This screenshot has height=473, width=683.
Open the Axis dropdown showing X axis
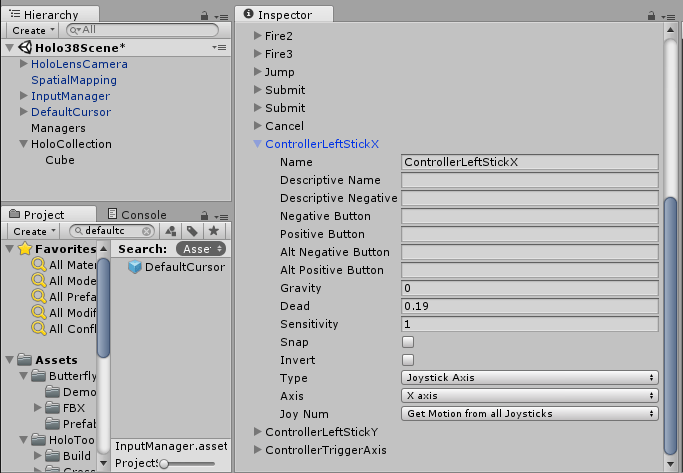click(529, 396)
